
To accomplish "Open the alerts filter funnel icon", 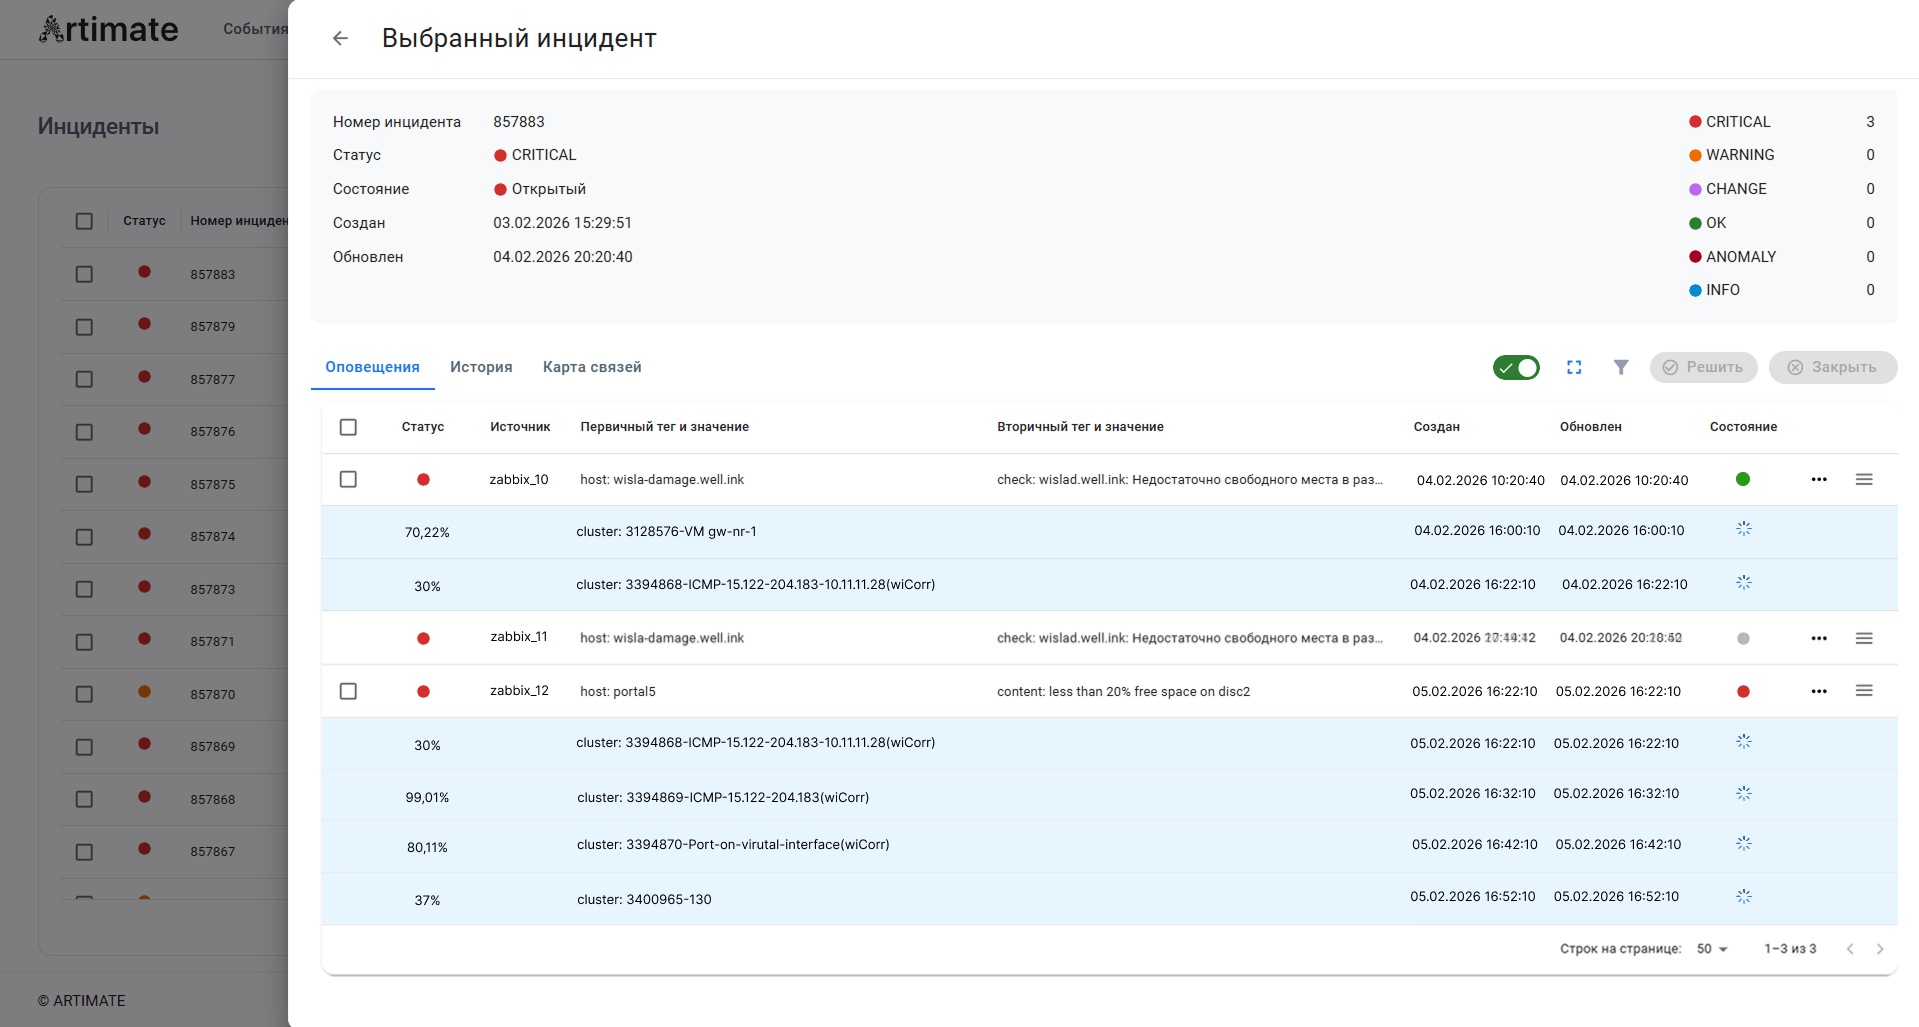I will 1621,367.
